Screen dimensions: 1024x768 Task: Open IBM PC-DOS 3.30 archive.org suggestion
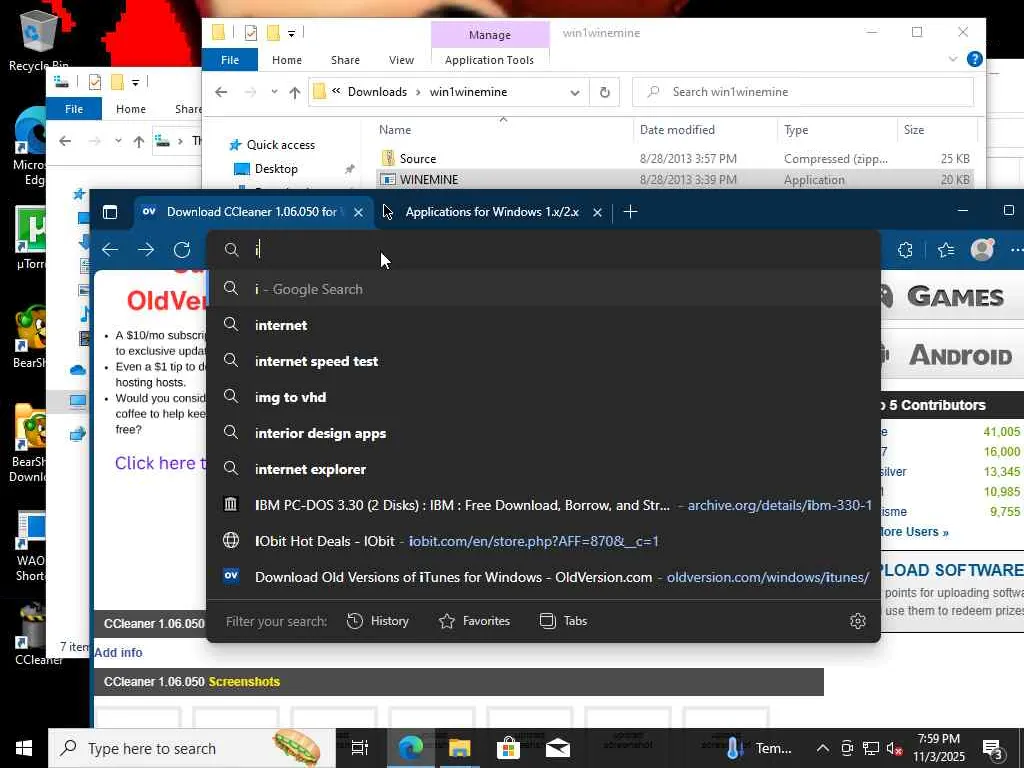[543, 505]
